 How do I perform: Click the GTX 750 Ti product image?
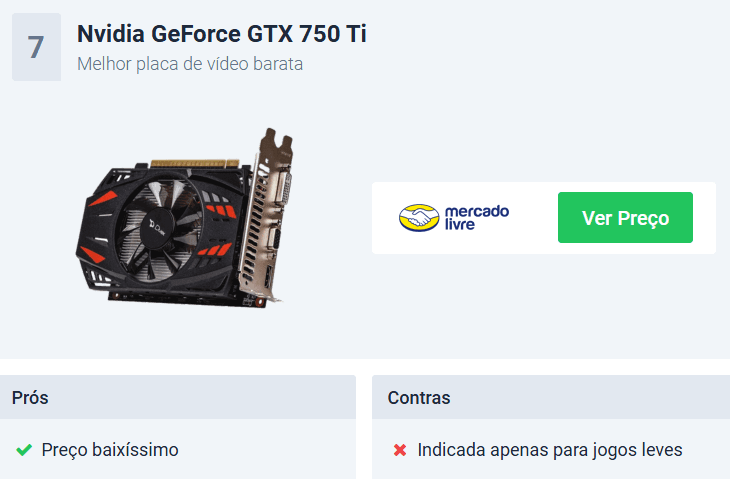pyautogui.click(x=185, y=217)
